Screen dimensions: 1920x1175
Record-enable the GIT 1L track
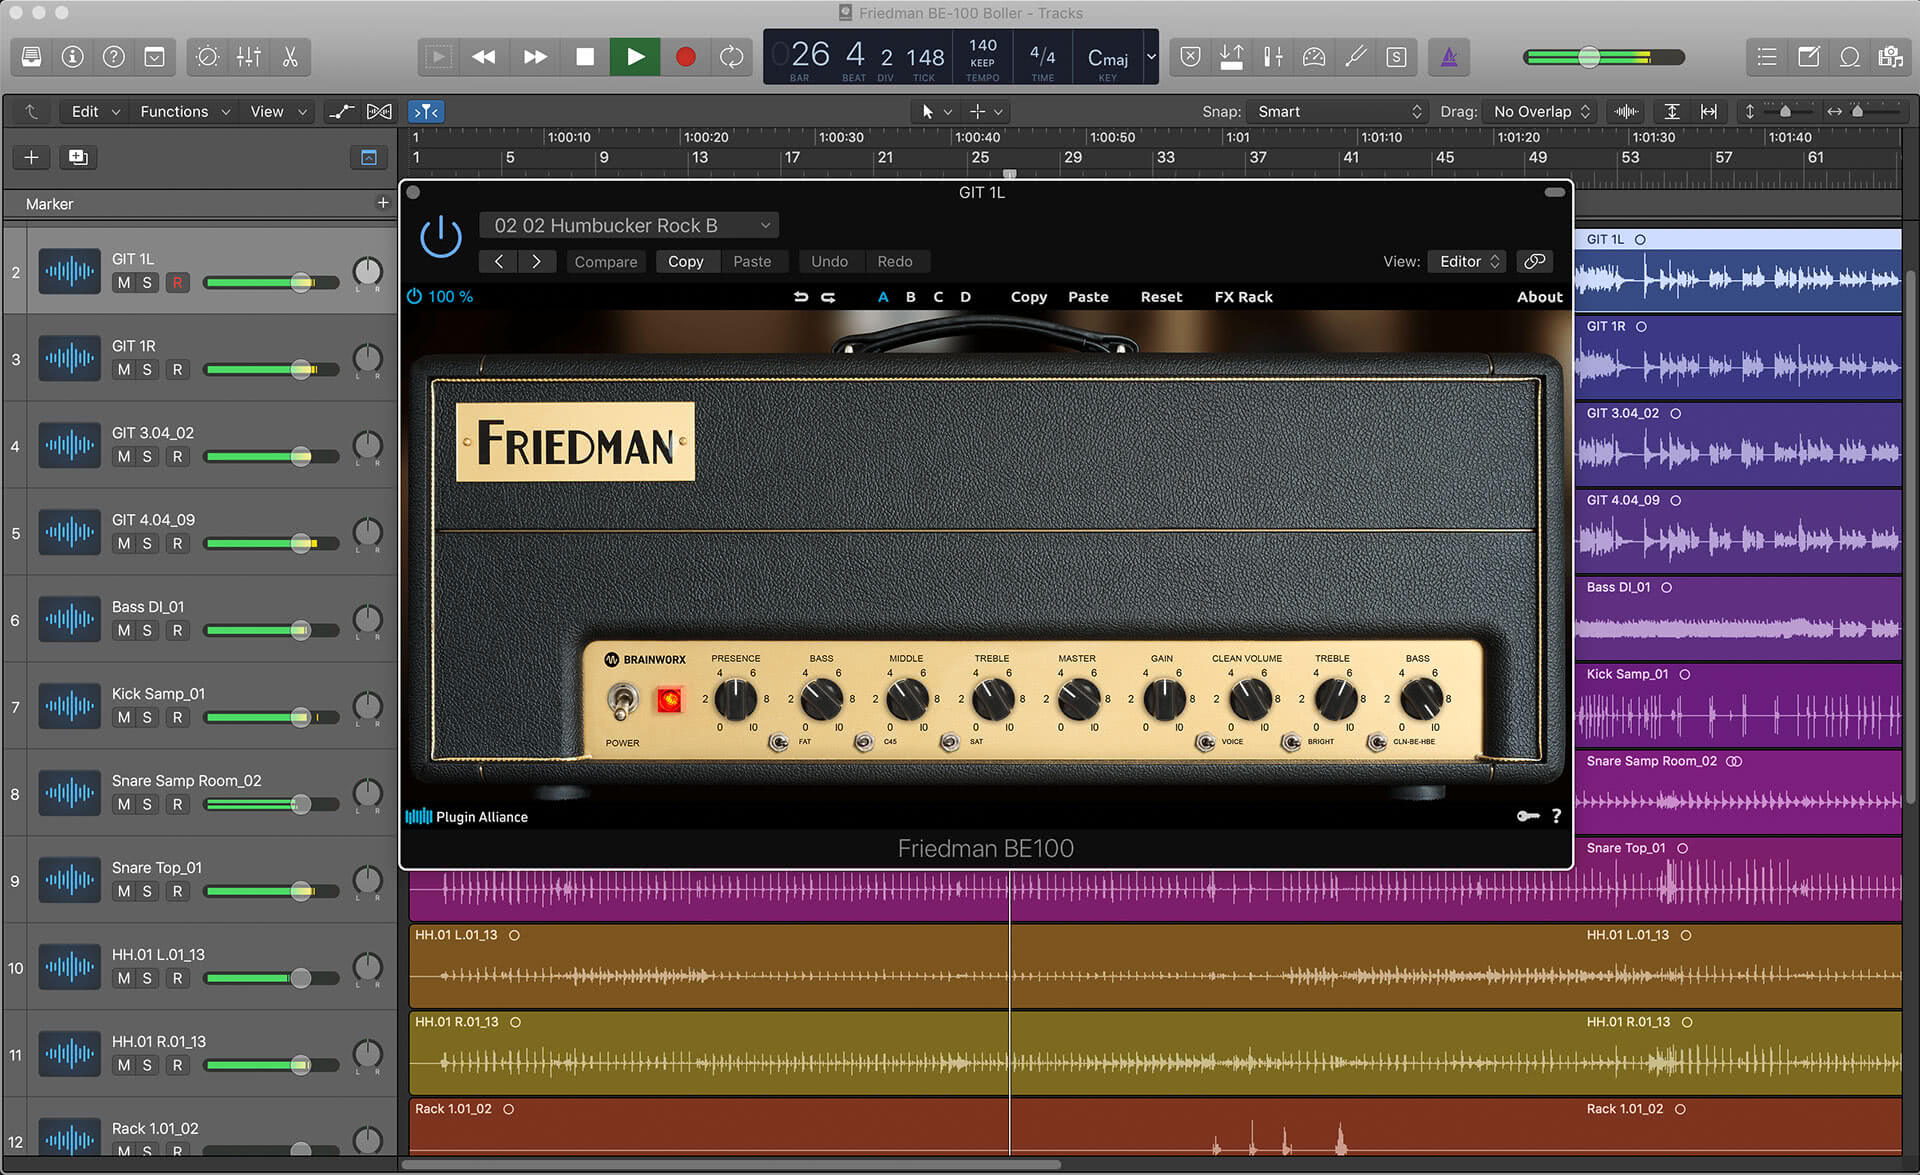177,283
